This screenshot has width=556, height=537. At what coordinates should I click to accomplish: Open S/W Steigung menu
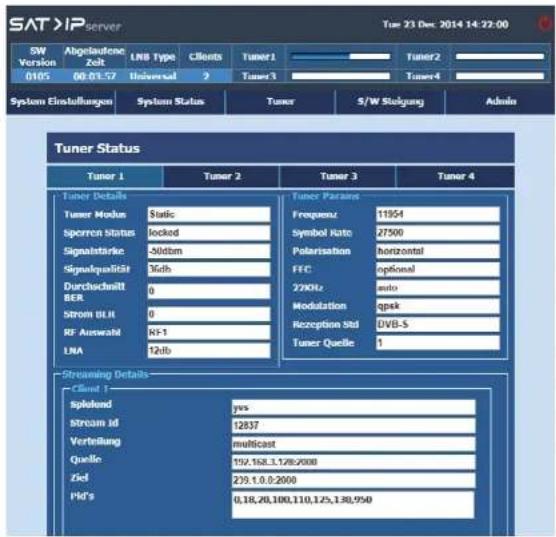pyautogui.click(x=390, y=101)
